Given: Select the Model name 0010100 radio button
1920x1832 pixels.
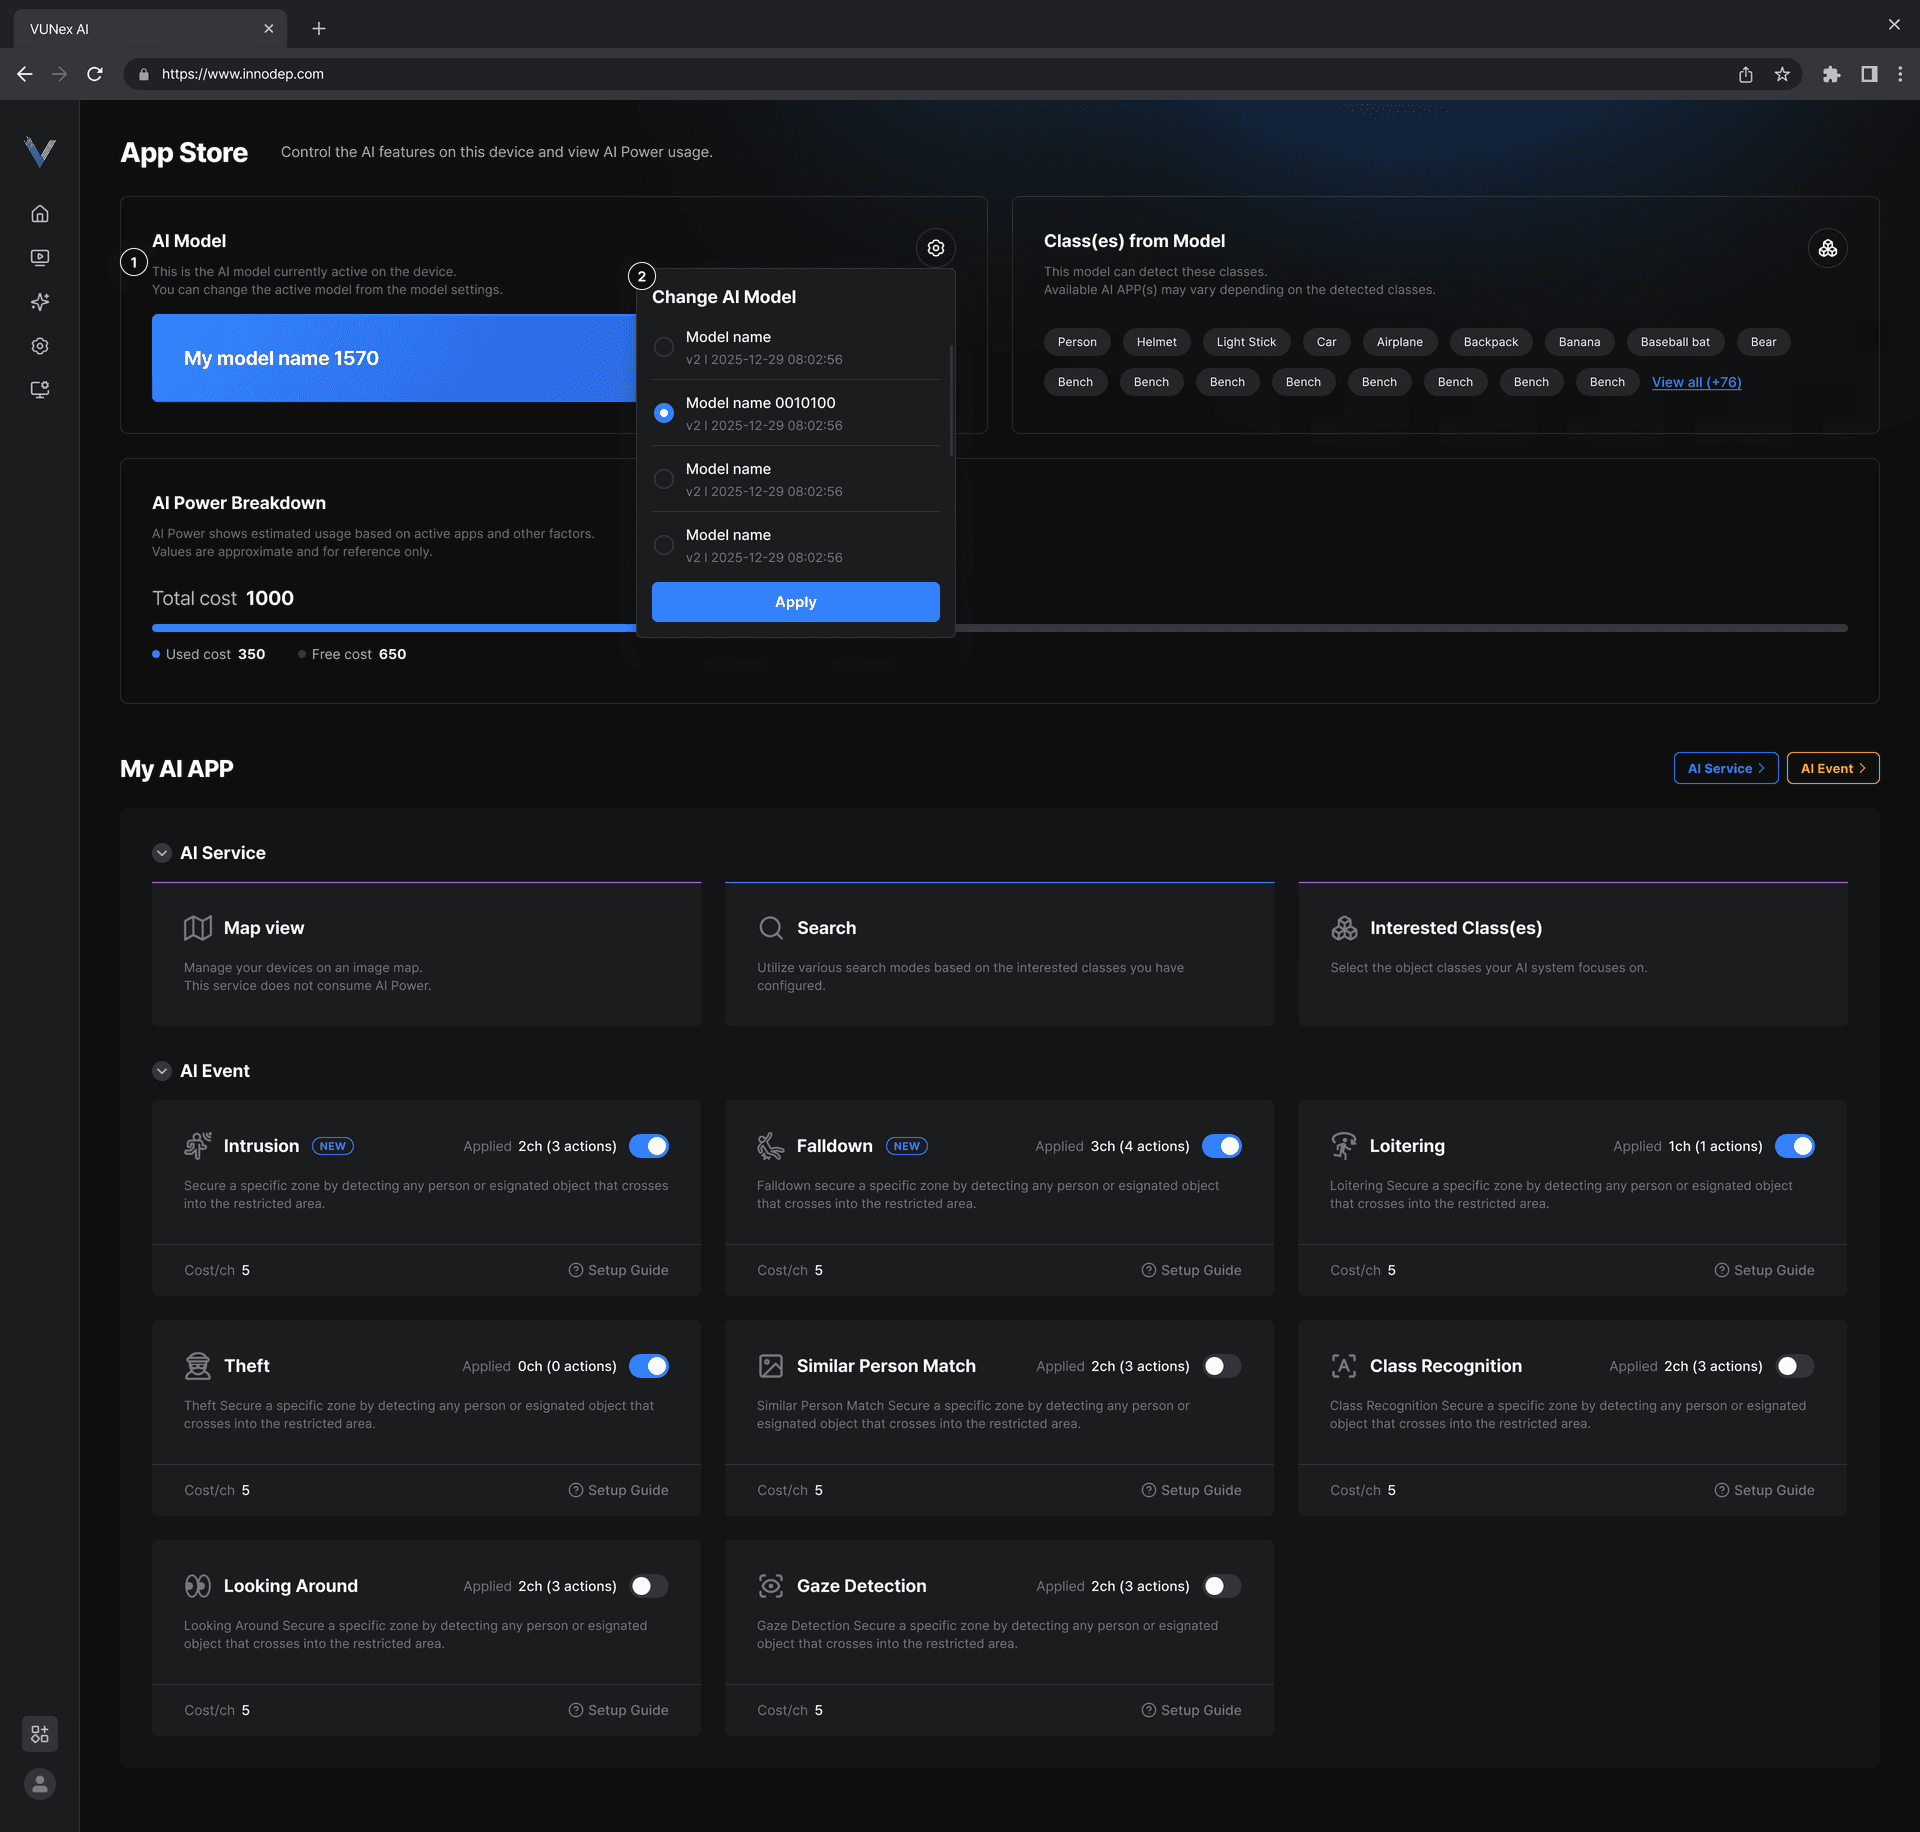Looking at the screenshot, I should [x=664, y=413].
